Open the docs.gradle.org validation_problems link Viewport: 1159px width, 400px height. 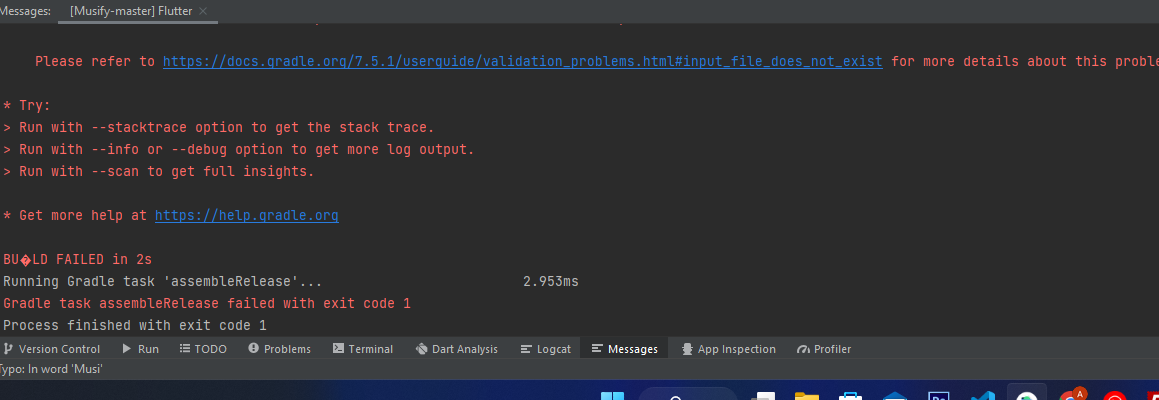[x=523, y=61]
